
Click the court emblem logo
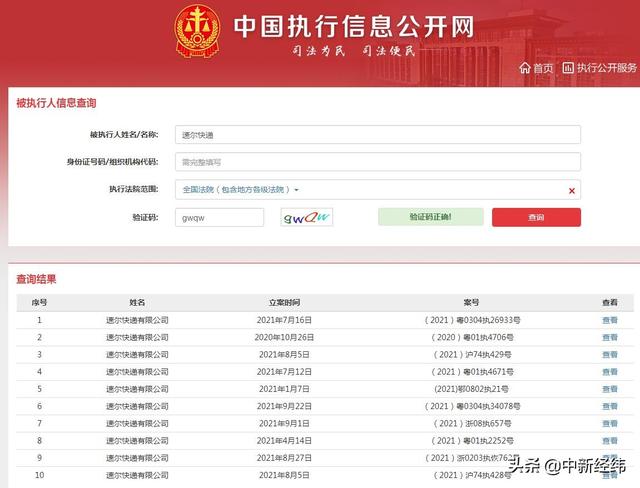click(198, 31)
